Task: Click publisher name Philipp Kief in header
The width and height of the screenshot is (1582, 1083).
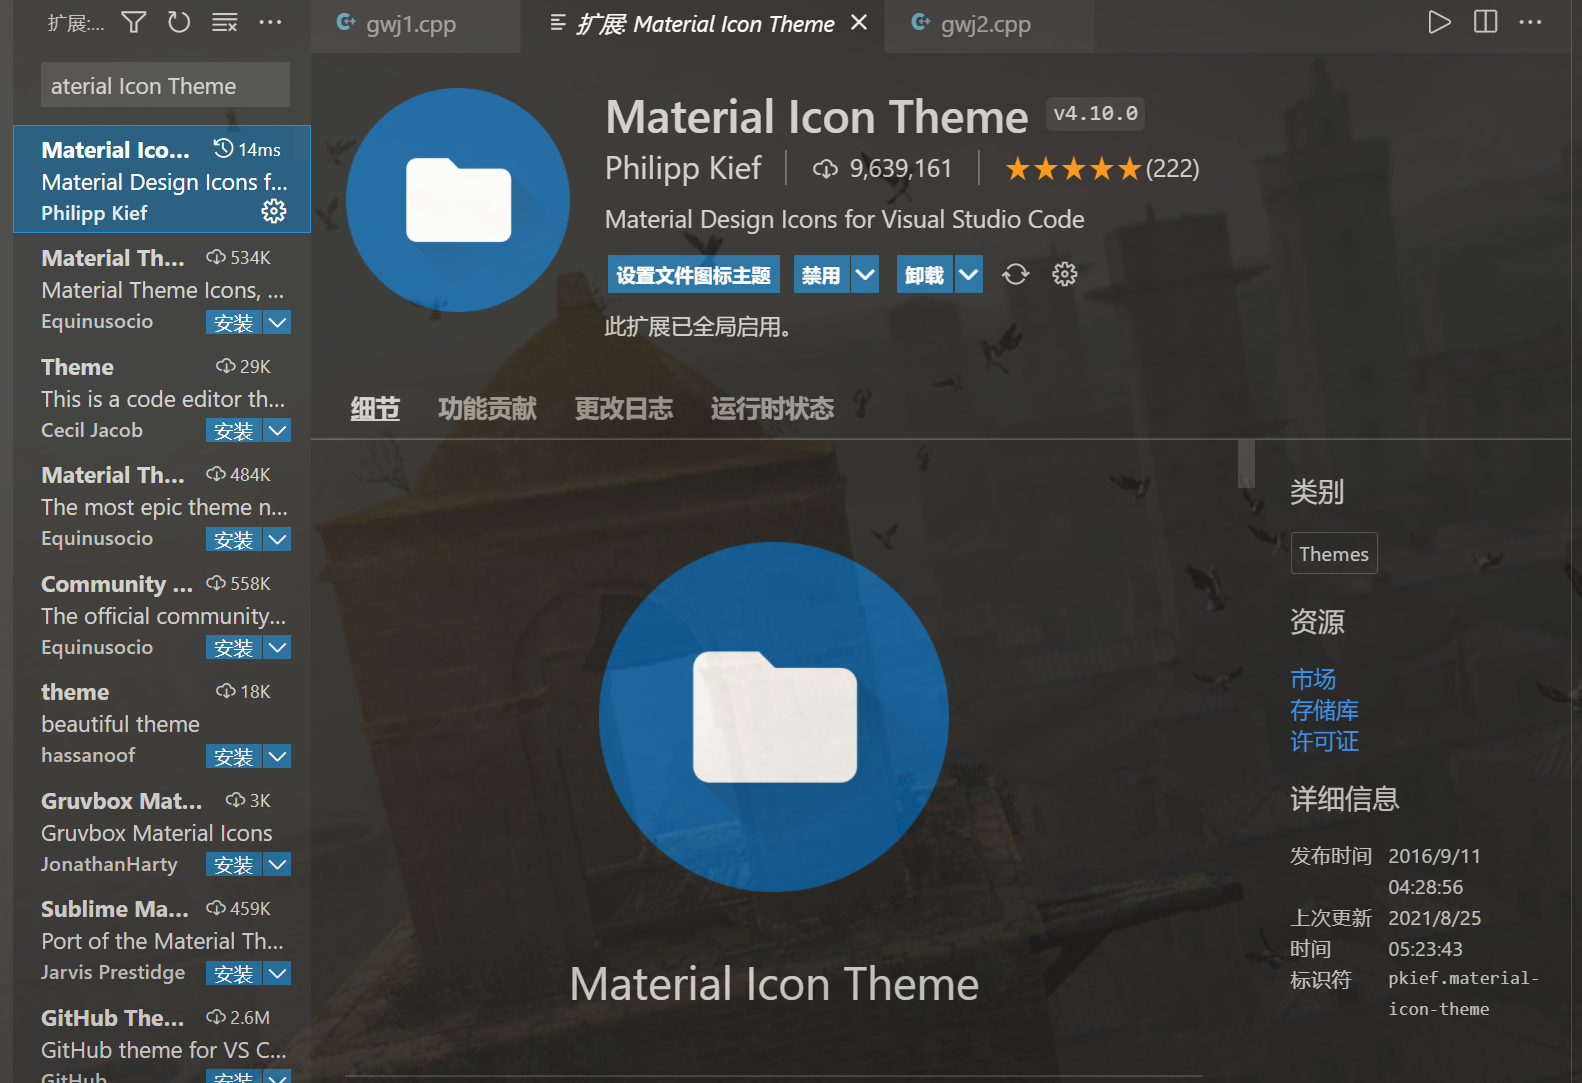Action: click(x=683, y=168)
